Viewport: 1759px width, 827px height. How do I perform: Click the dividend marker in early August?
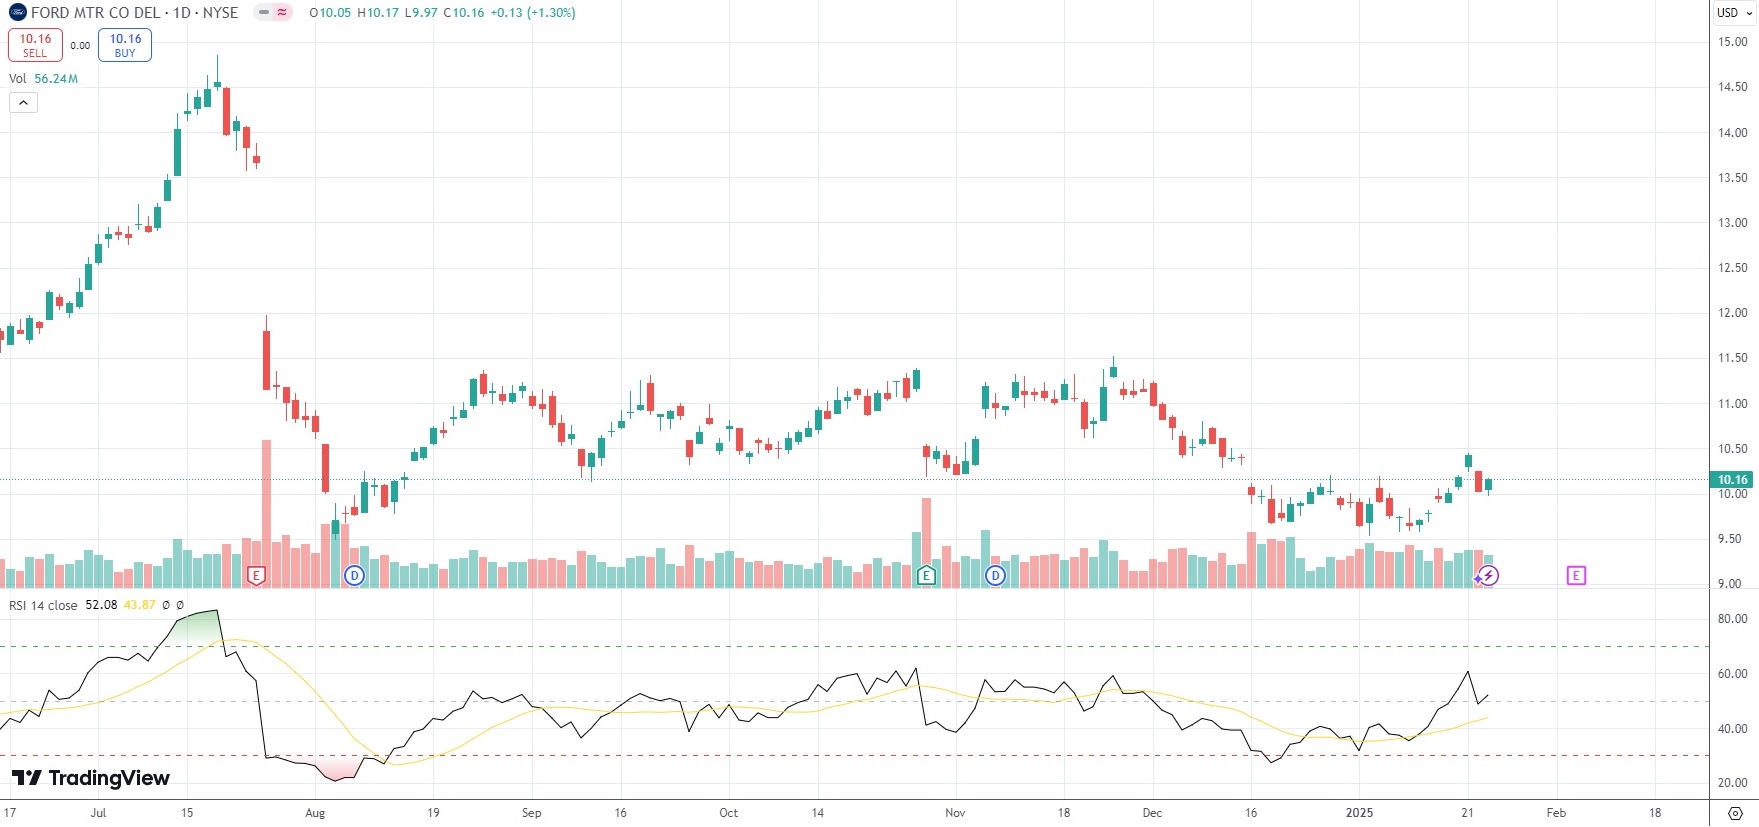354,575
